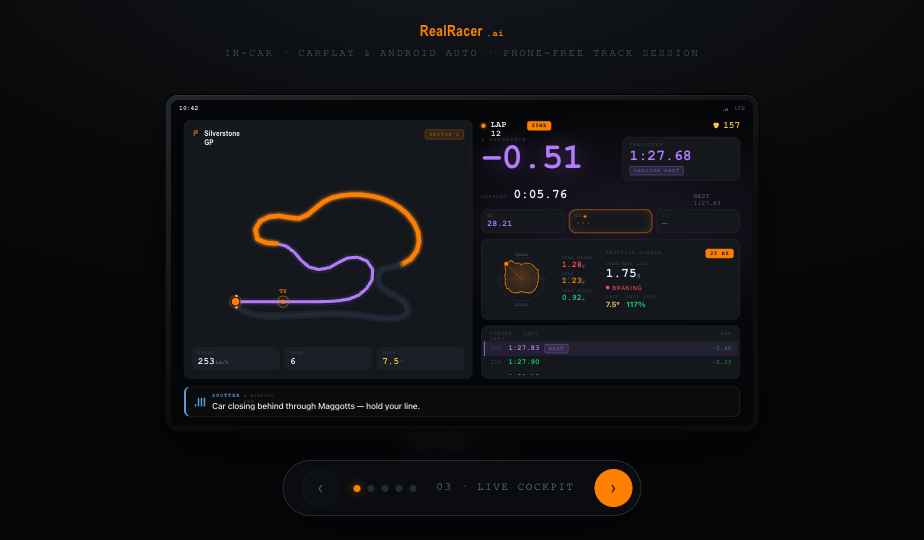
Task: Click the spotter message about Maggotts
Action: [316, 406]
